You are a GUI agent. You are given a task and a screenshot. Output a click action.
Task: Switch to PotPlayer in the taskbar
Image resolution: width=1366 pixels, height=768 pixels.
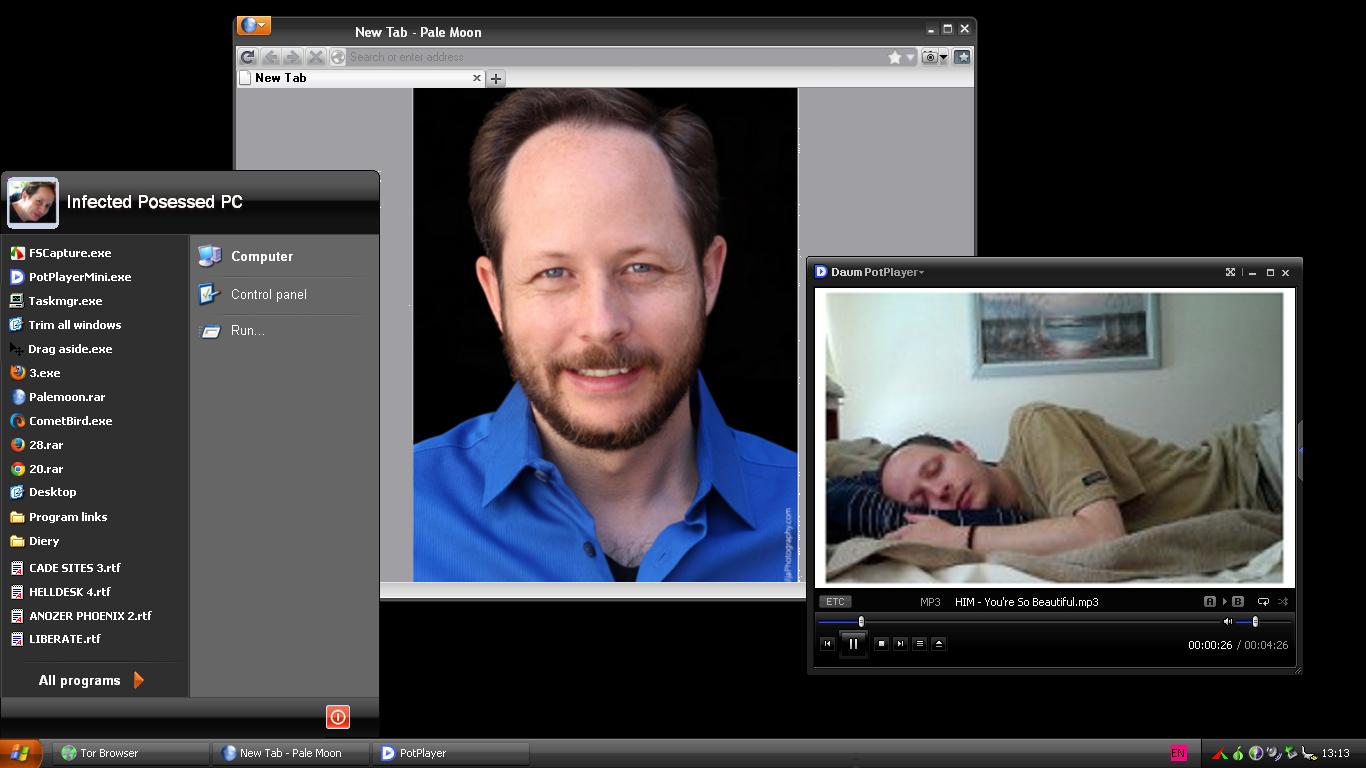point(451,753)
